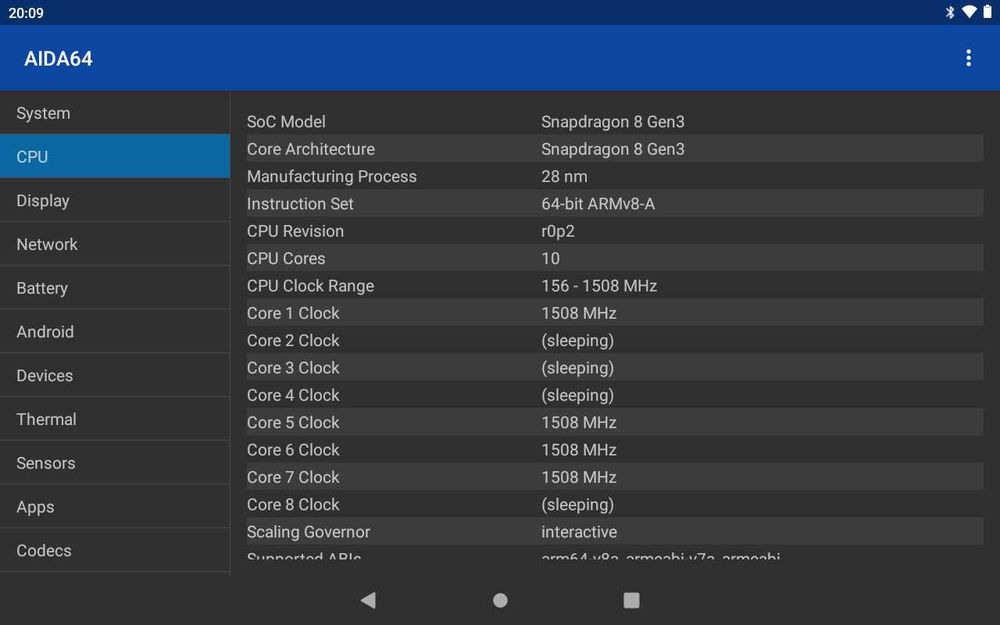This screenshot has width=1000, height=625.
Task: Select the Core 4 Clock label
Action: click(293, 396)
